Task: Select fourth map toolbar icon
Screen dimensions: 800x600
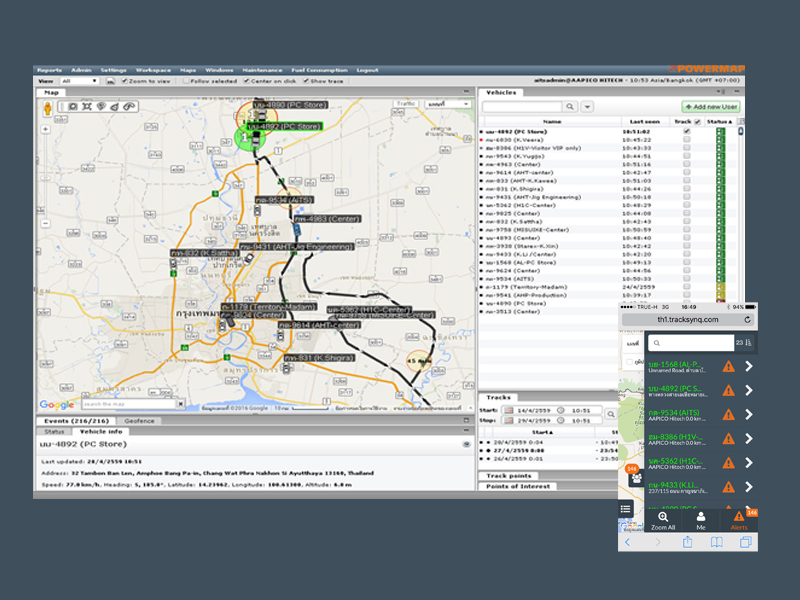Action: (x=115, y=107)
